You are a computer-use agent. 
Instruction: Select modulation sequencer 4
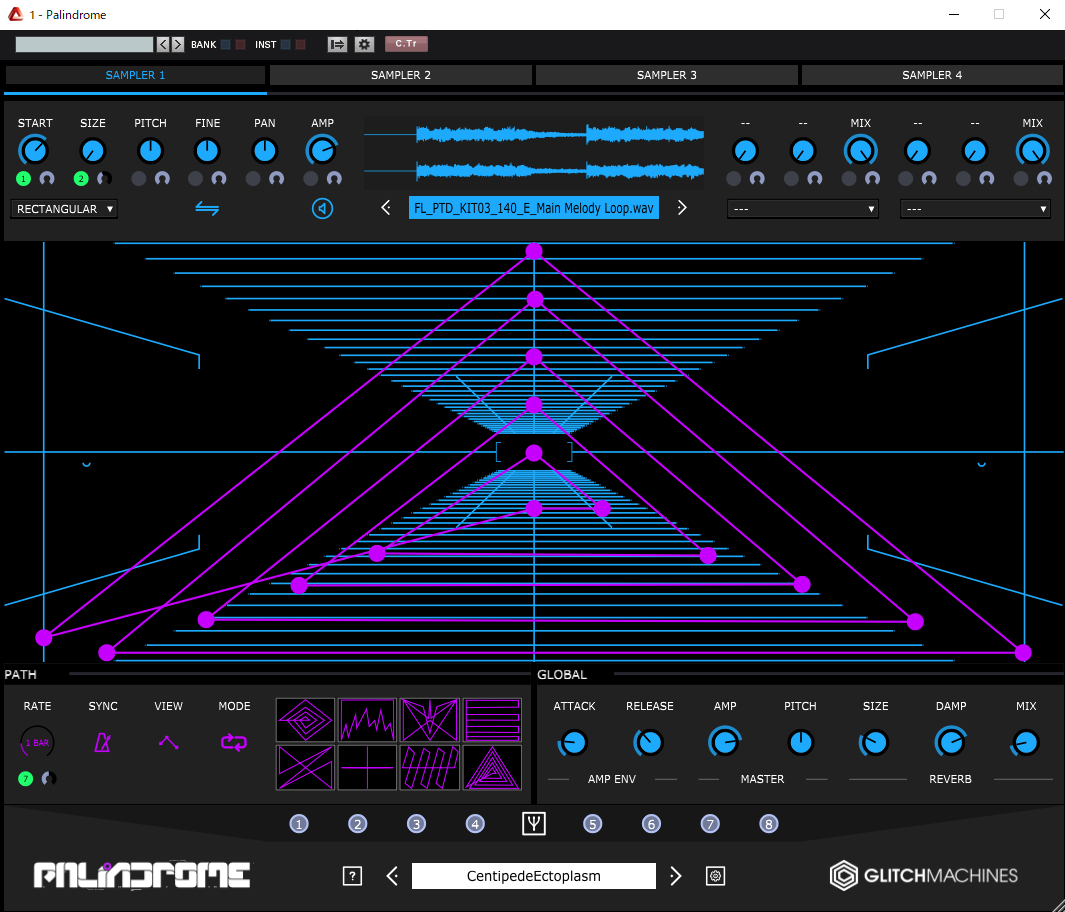475,824
